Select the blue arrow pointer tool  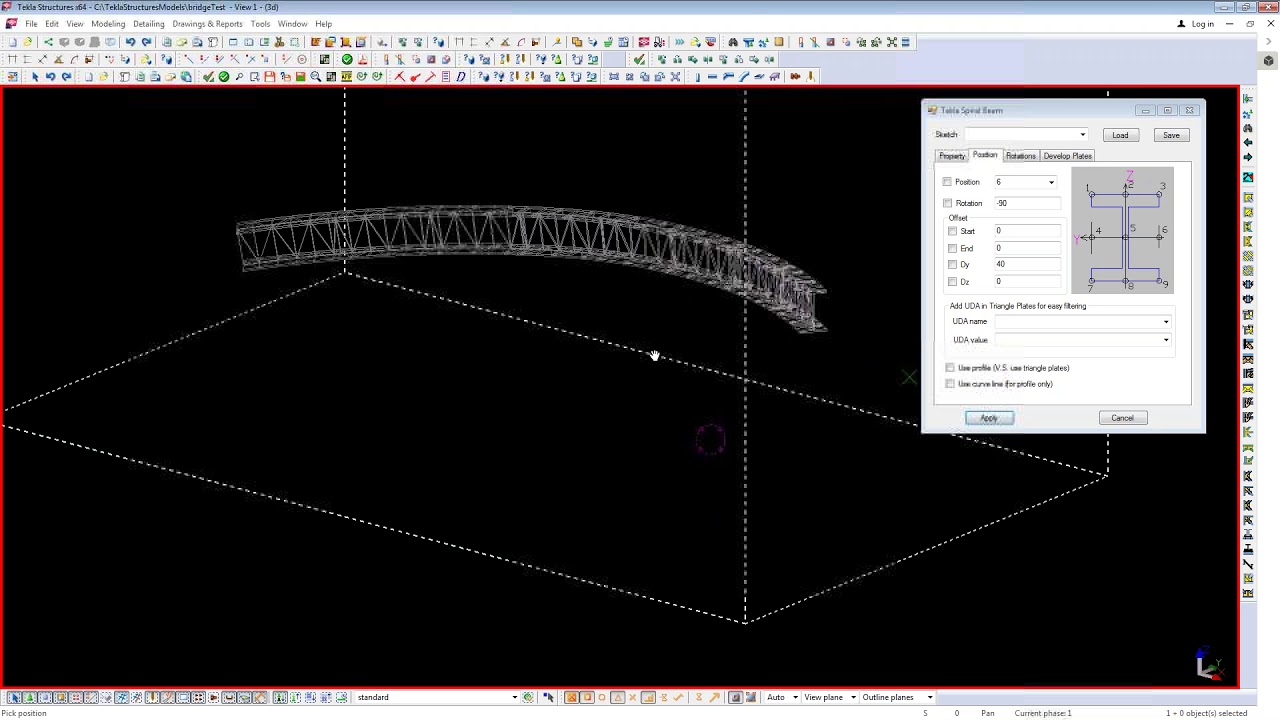(x=35, y=77)
